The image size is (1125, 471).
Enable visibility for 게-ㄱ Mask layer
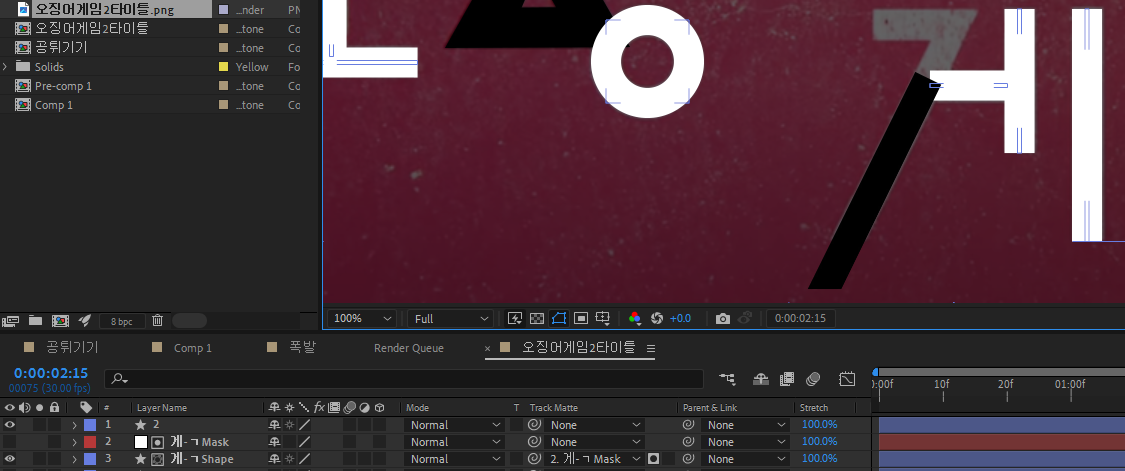point(10,442)
